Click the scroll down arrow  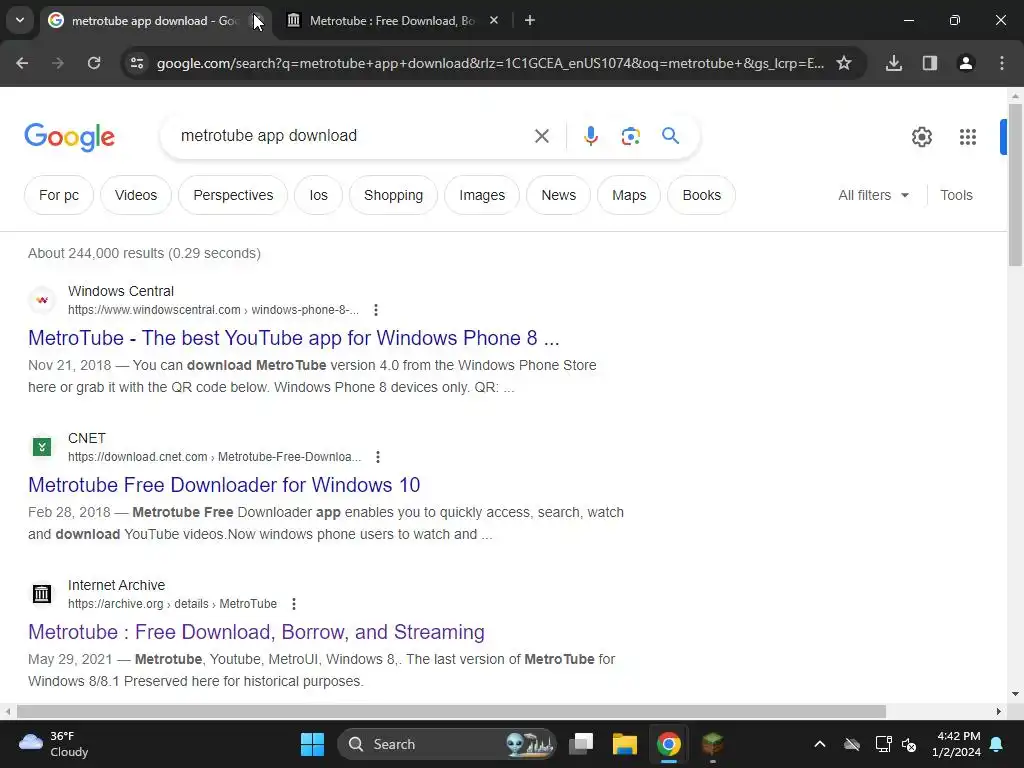(x=1015, y=694)
